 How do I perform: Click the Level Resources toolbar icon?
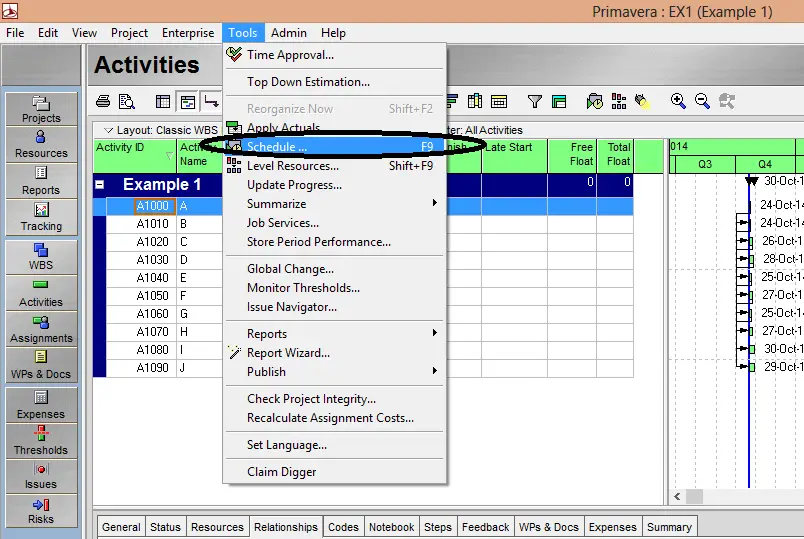[x=619, y=101]
